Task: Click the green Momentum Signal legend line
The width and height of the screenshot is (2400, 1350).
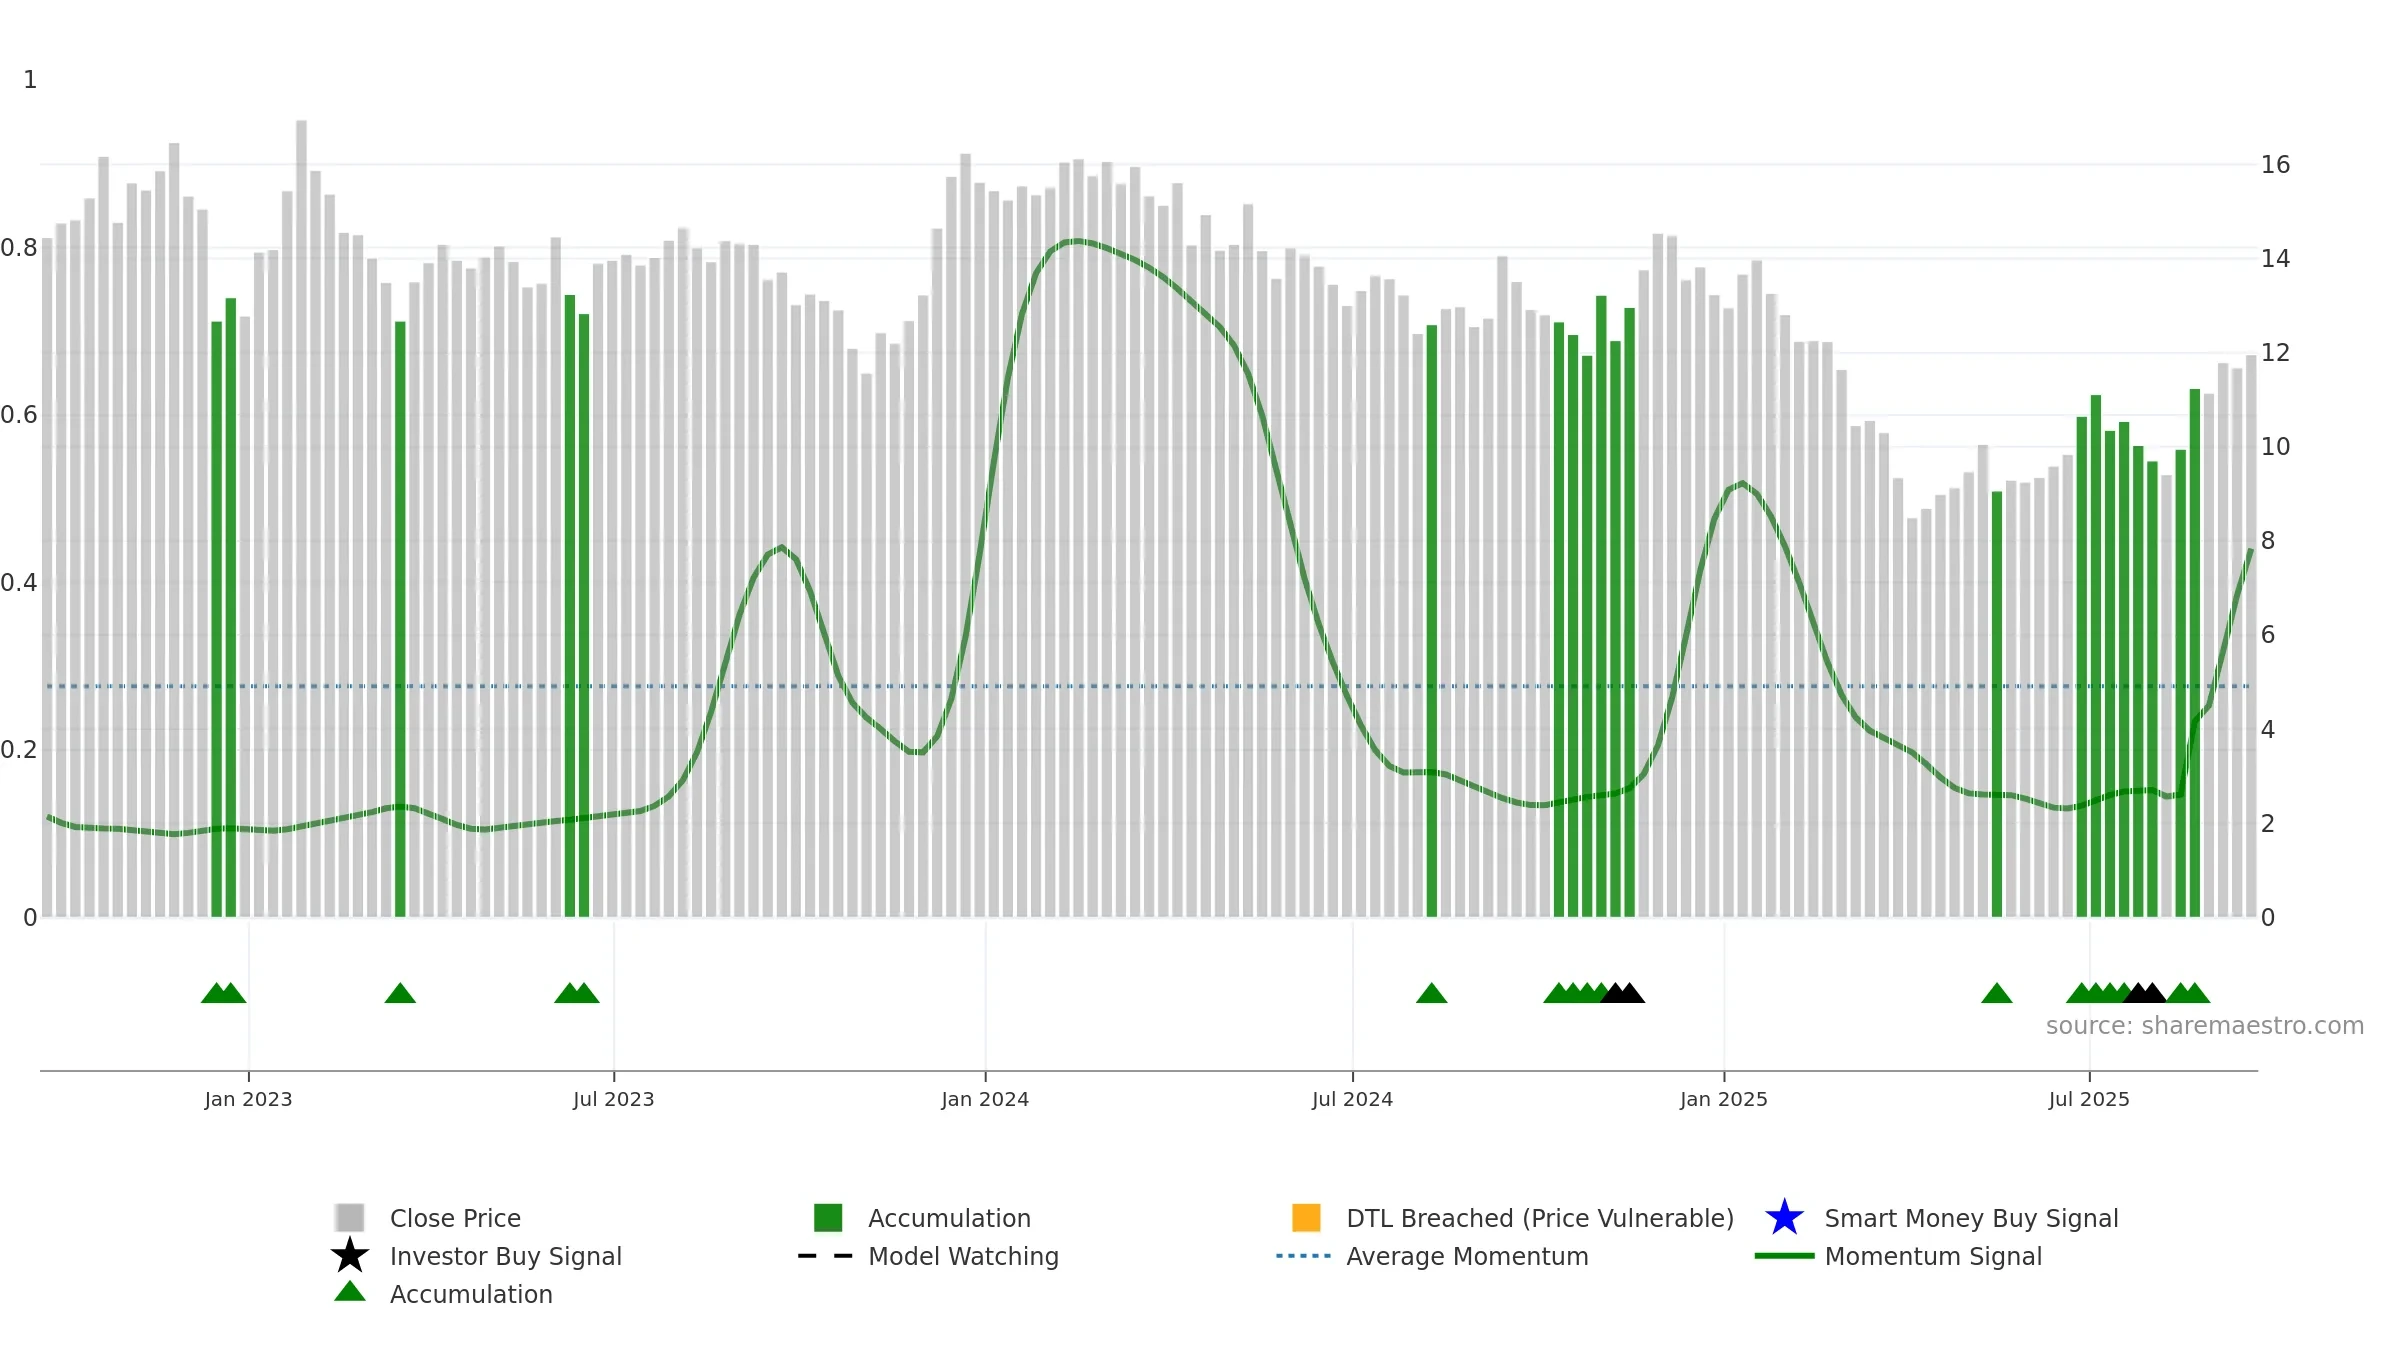Action: (1784, 1256)
